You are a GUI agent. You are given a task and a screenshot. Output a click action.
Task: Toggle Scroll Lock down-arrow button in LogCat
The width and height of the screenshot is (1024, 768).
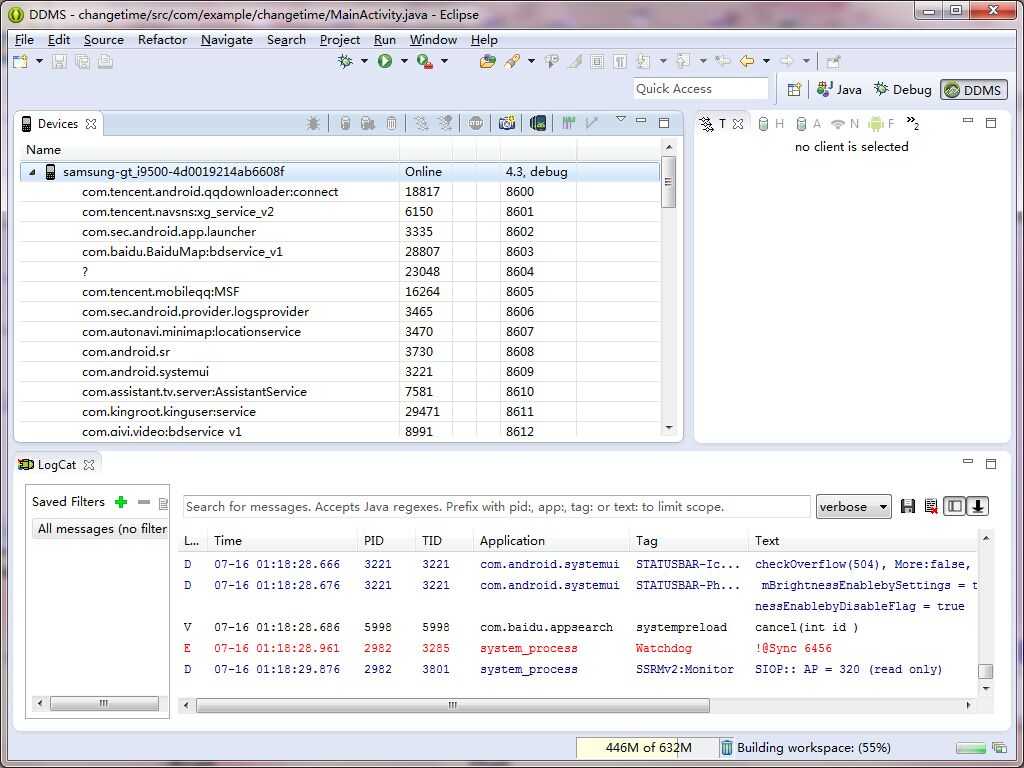(978, 506)
